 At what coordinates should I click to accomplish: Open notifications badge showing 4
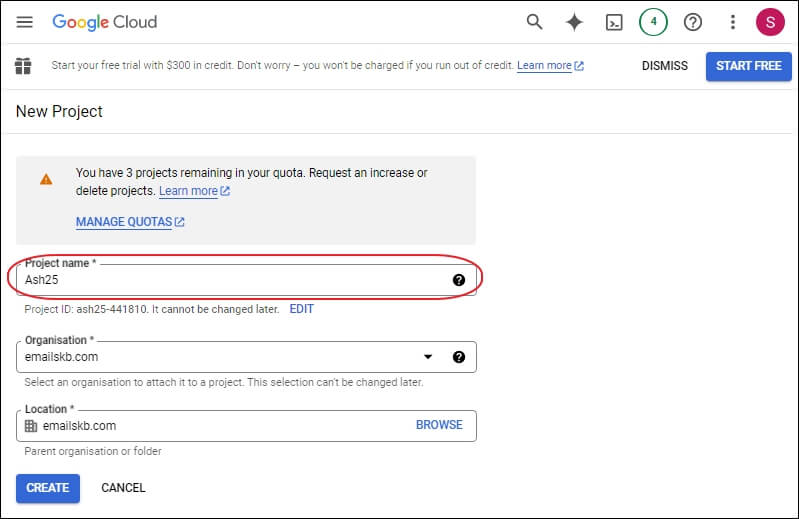click(653, 22)
